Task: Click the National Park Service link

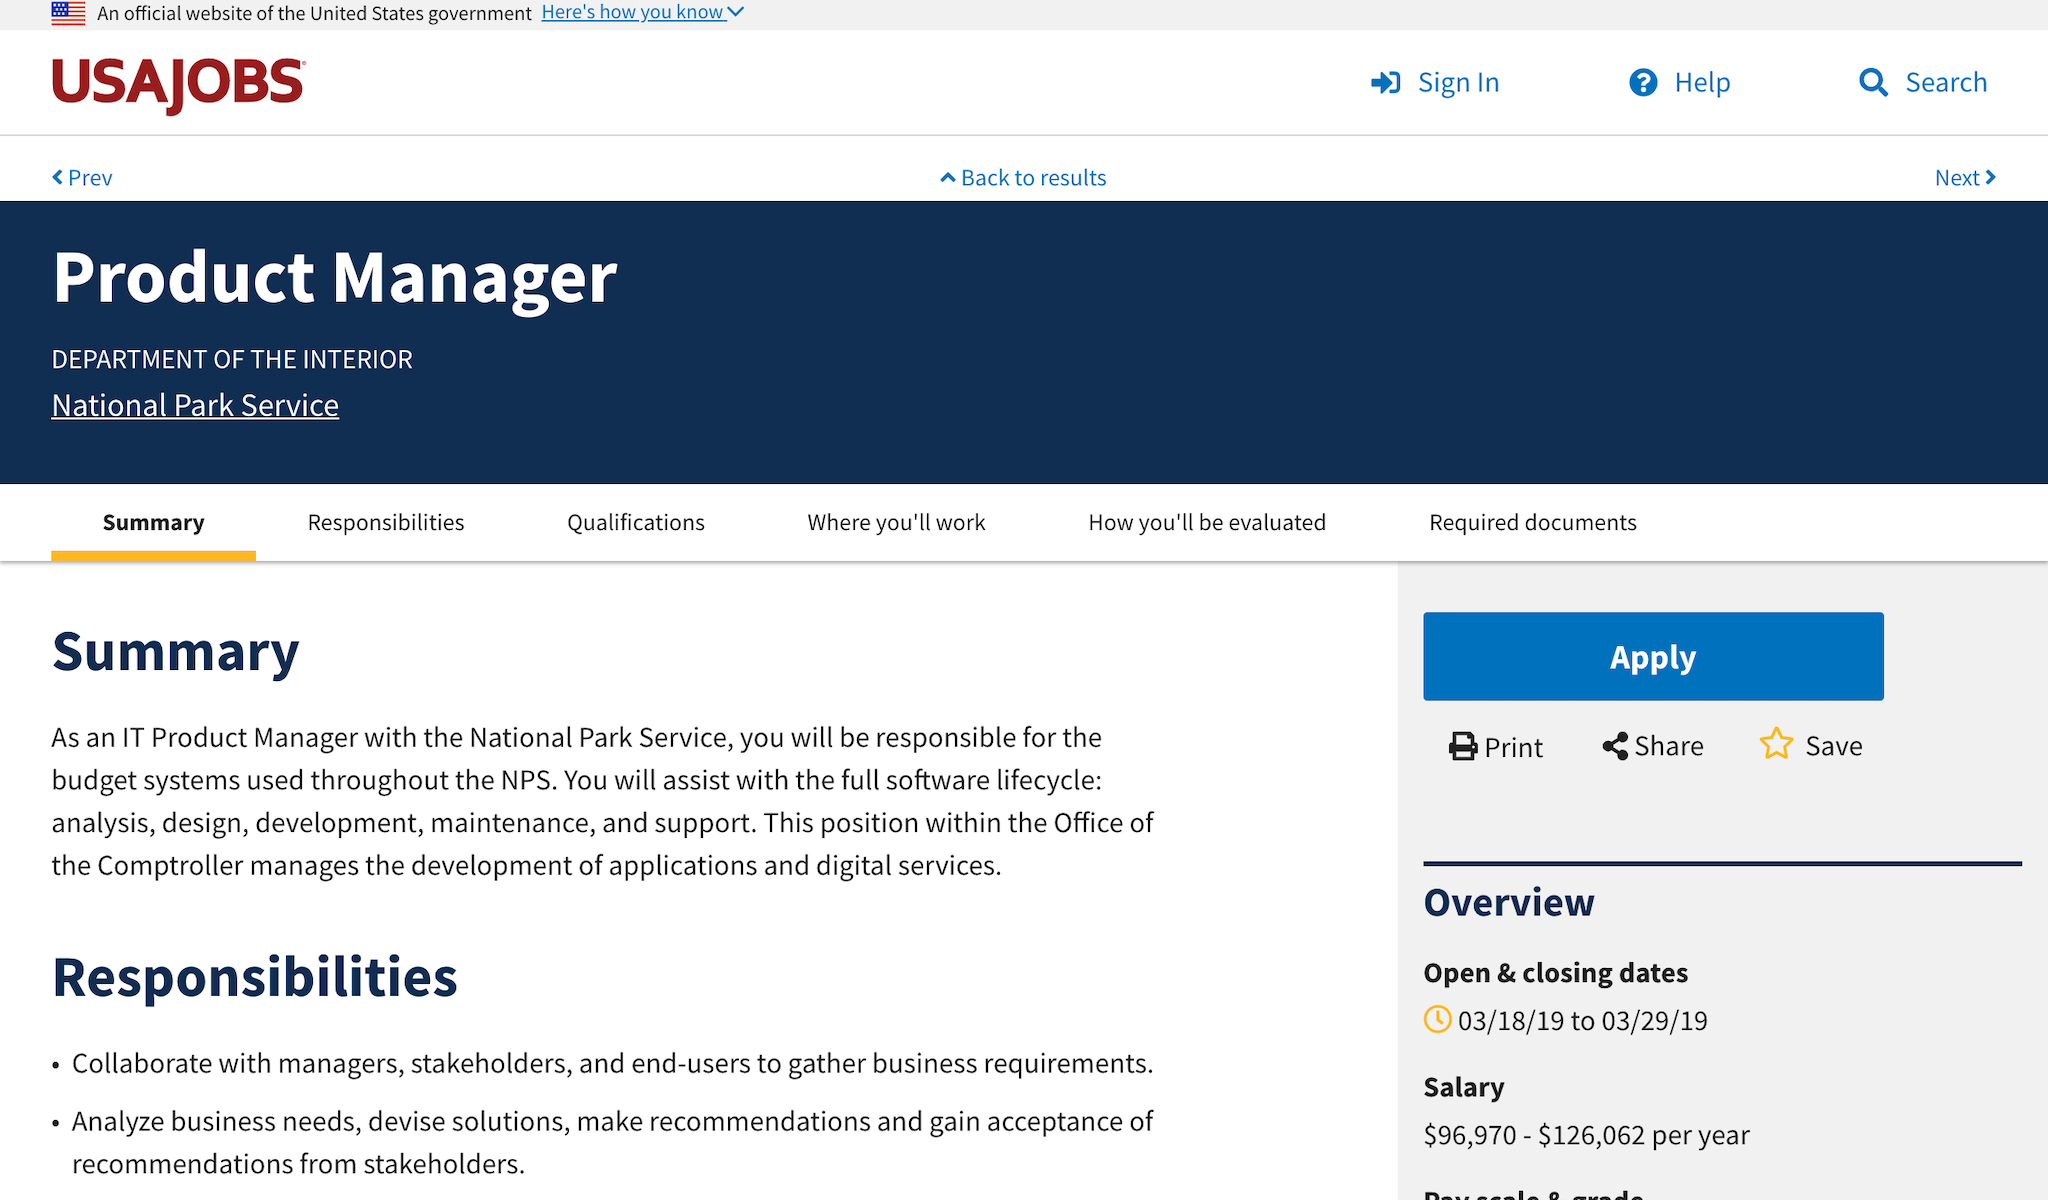Action: point(196,404)
